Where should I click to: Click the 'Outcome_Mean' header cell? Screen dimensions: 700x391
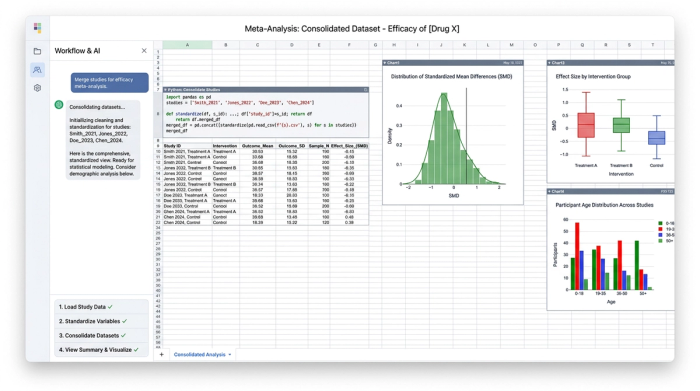click(258, 146)
